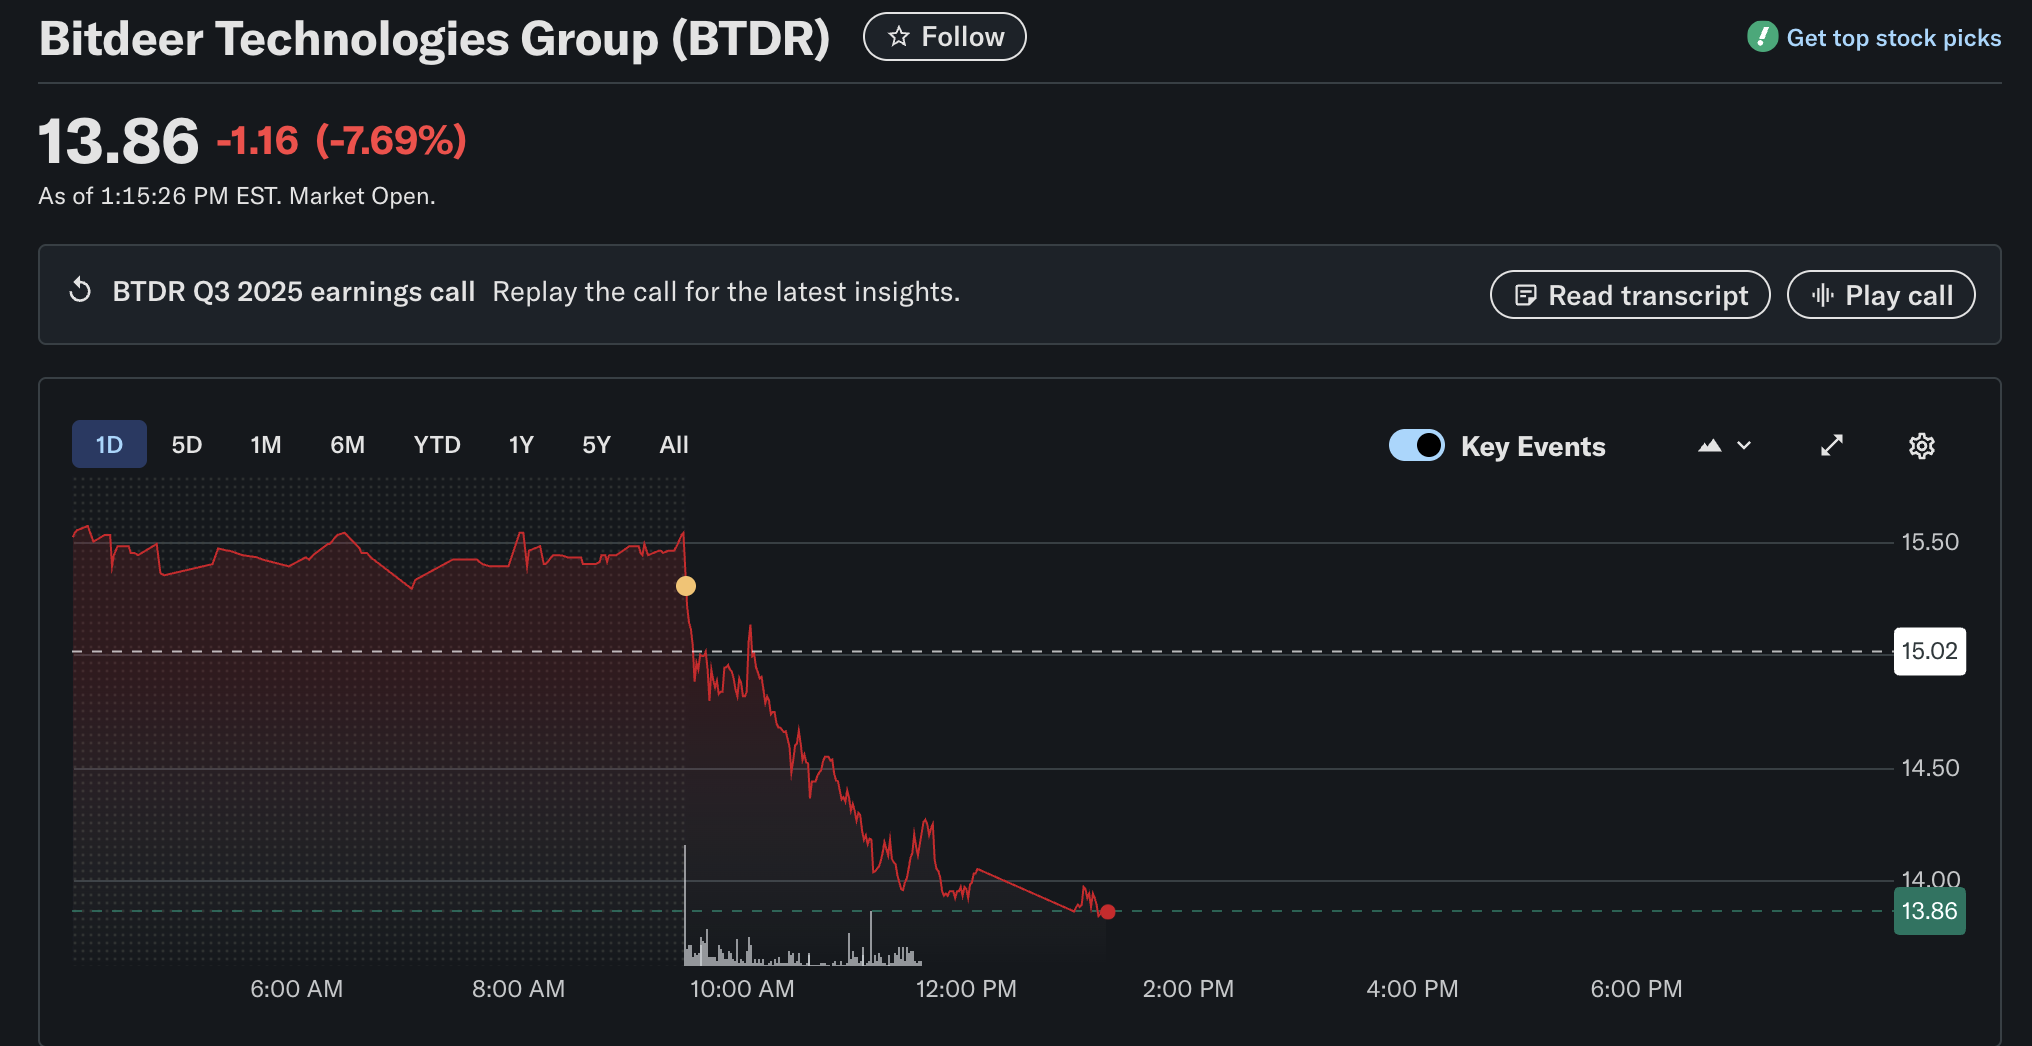Image resolution: width=2032 pixels, height=1046 pixels.
Task: Click the 13.86 current price label
Action: pyautogui.click(x=1929, y=911)
